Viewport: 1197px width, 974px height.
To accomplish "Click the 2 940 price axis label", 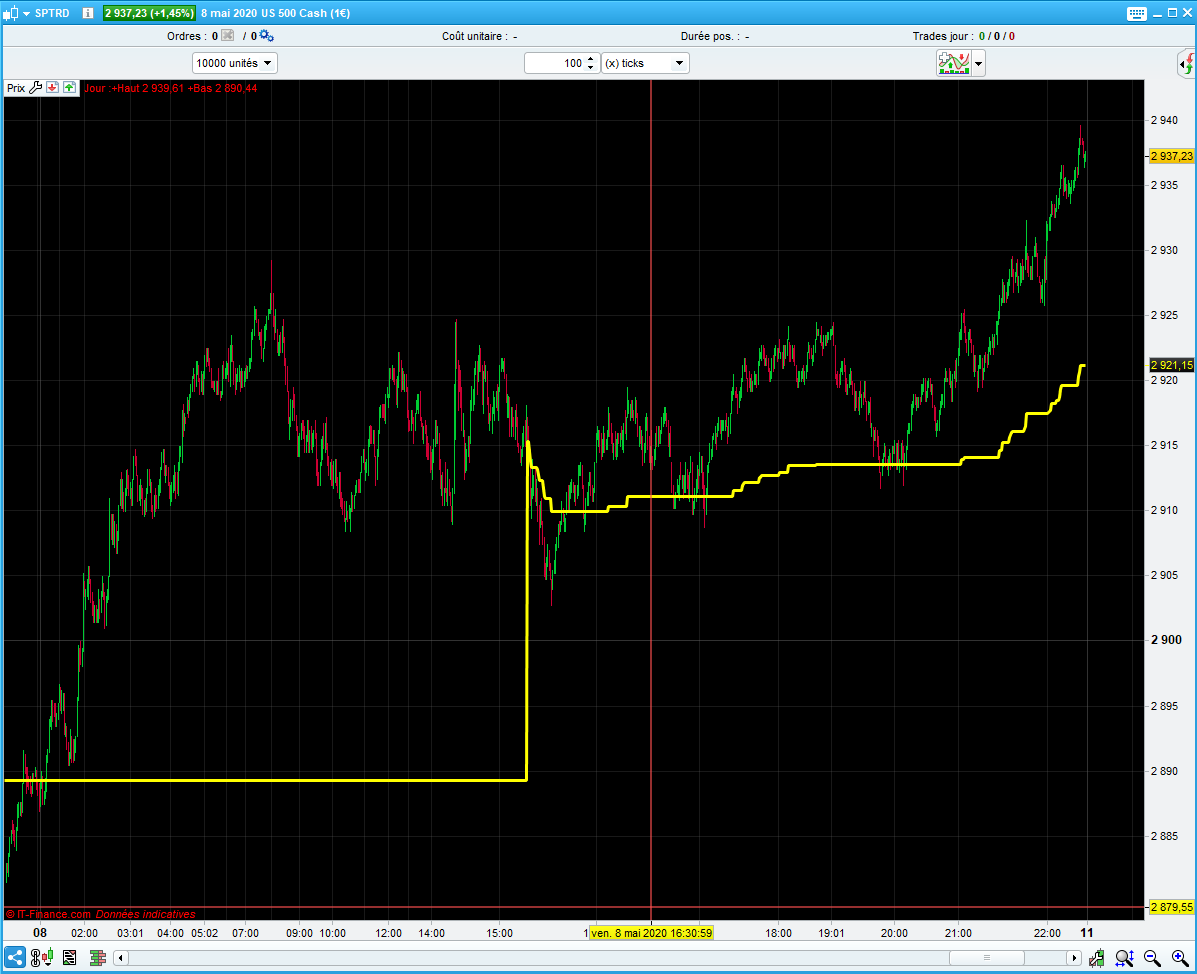I will (x=1164, y=120).
